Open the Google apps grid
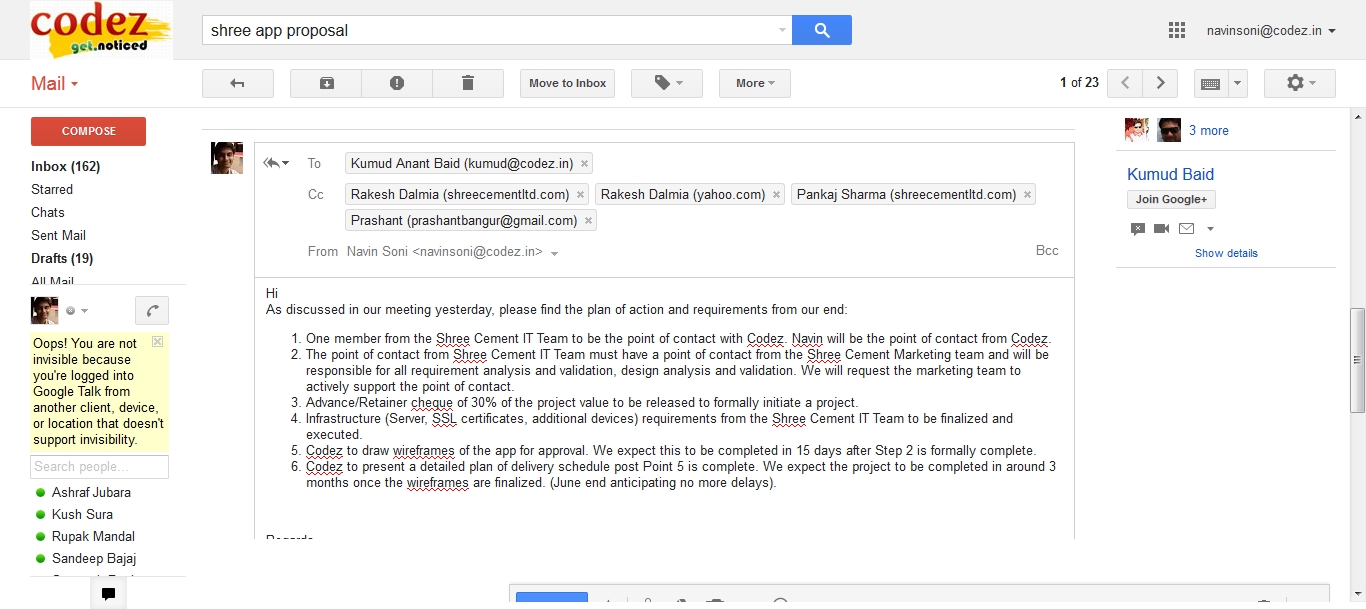The image size is (1366, 609). pyautogui.click(x=1177, y=30)
